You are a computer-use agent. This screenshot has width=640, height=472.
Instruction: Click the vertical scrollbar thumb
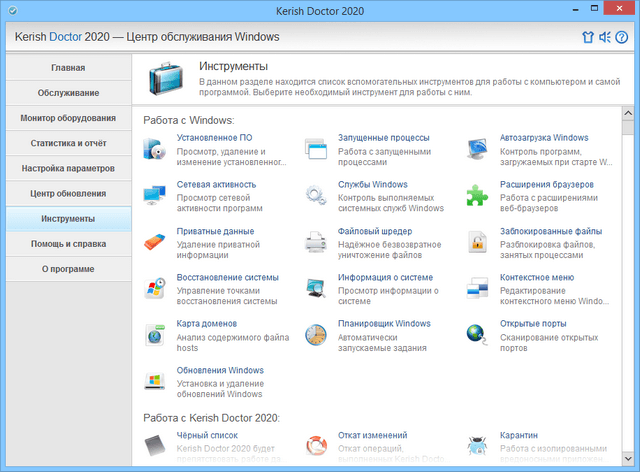628,127
